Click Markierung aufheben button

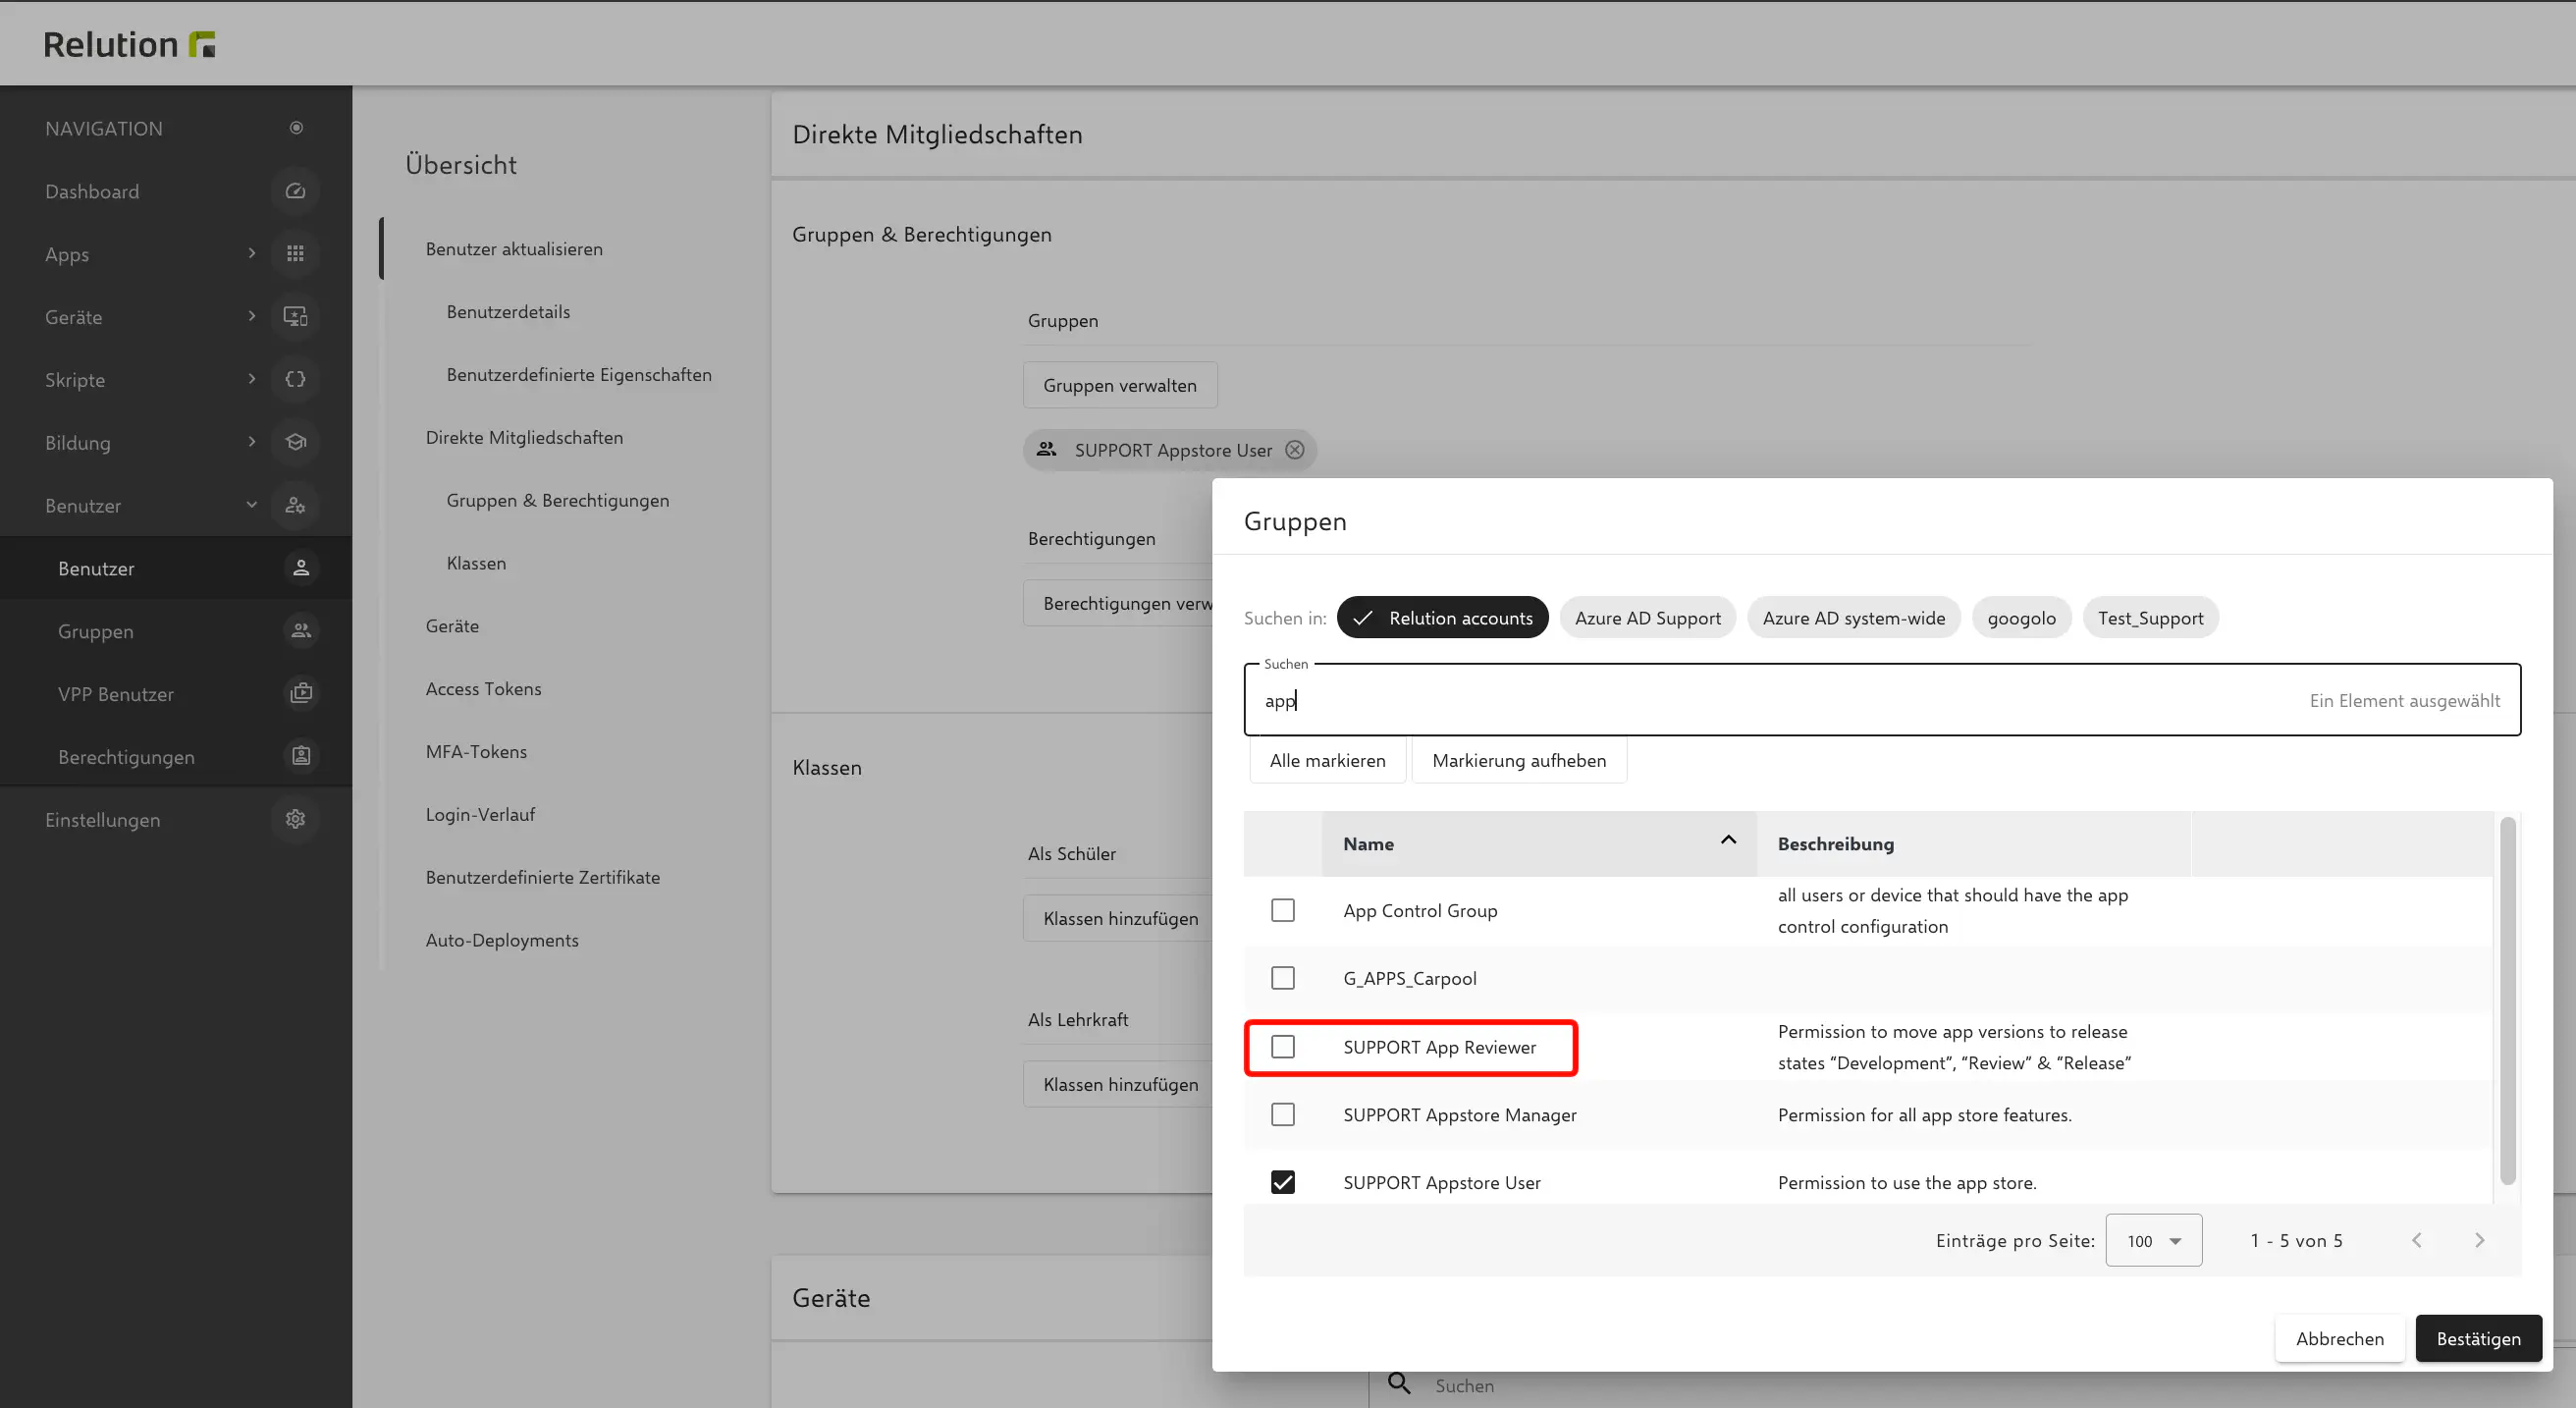tap(1519, 760)
